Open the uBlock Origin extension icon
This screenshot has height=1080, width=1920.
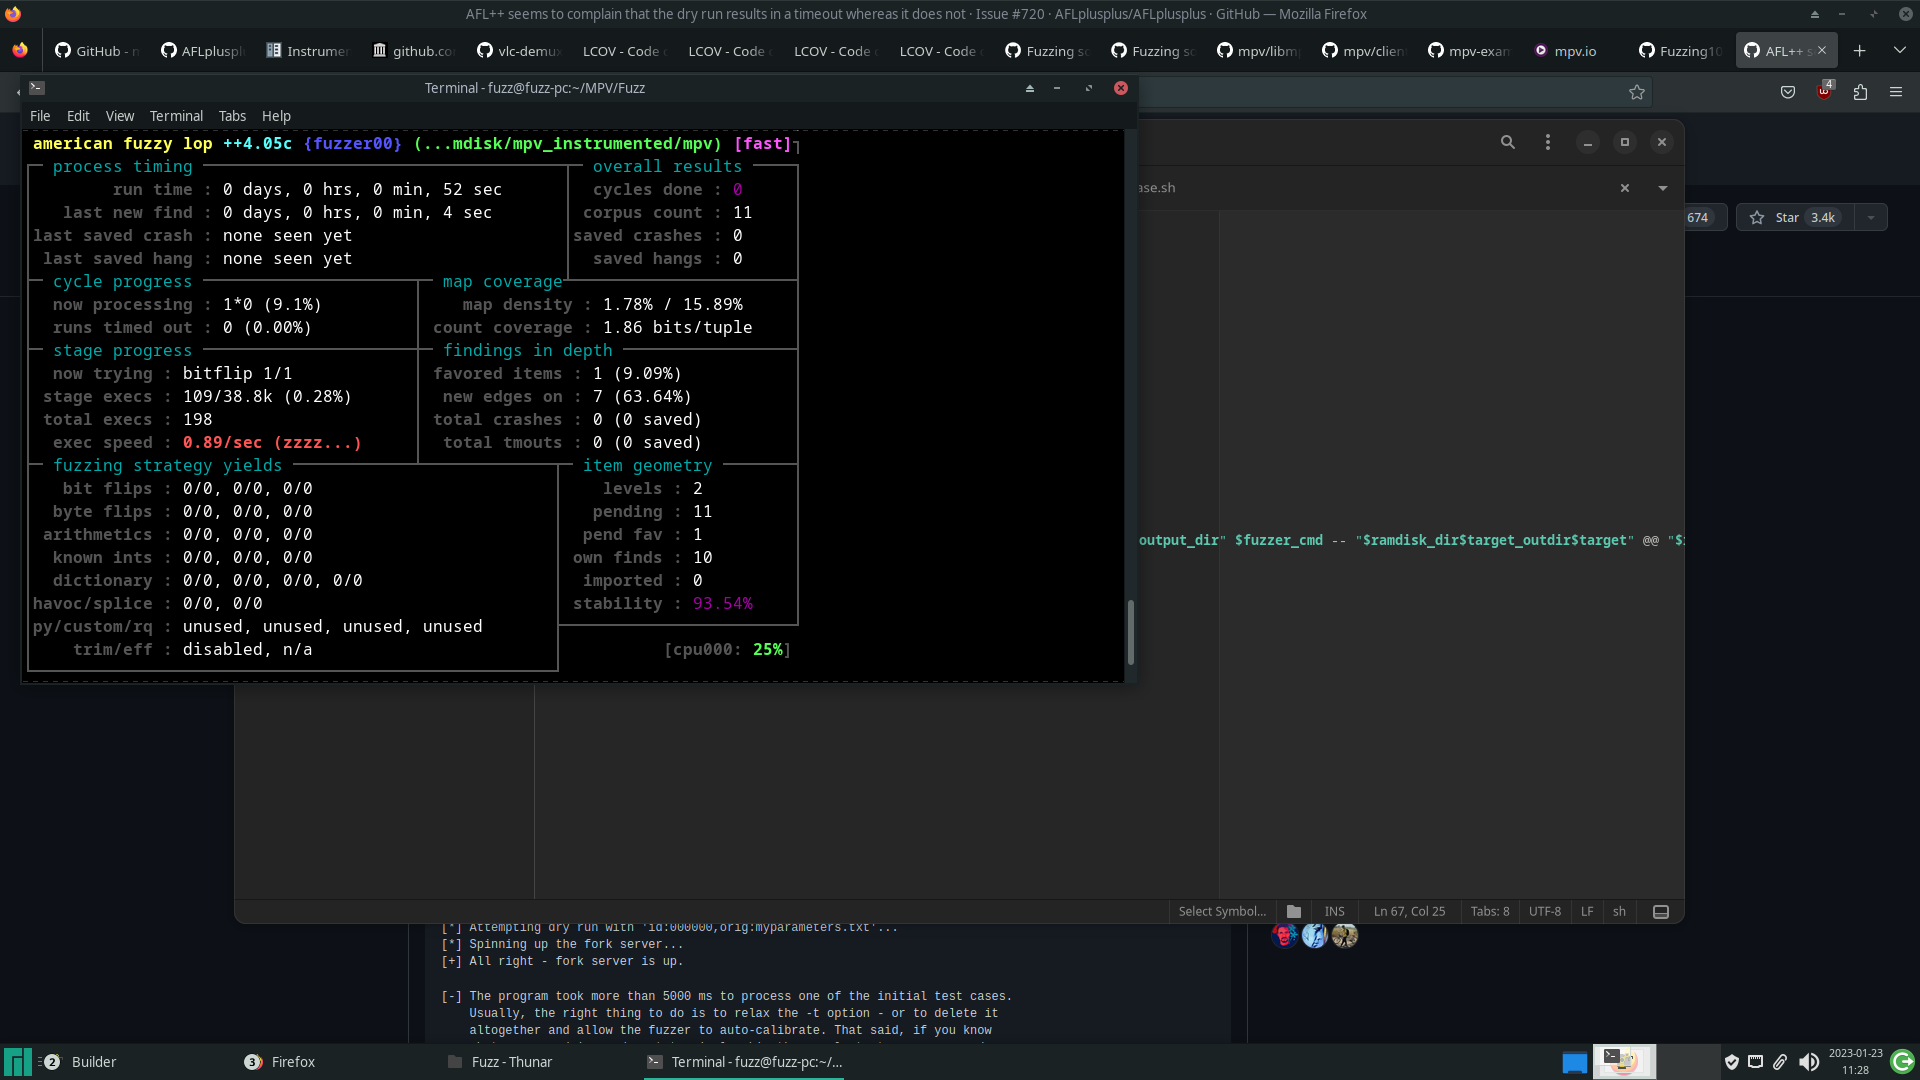[1824, 92]
